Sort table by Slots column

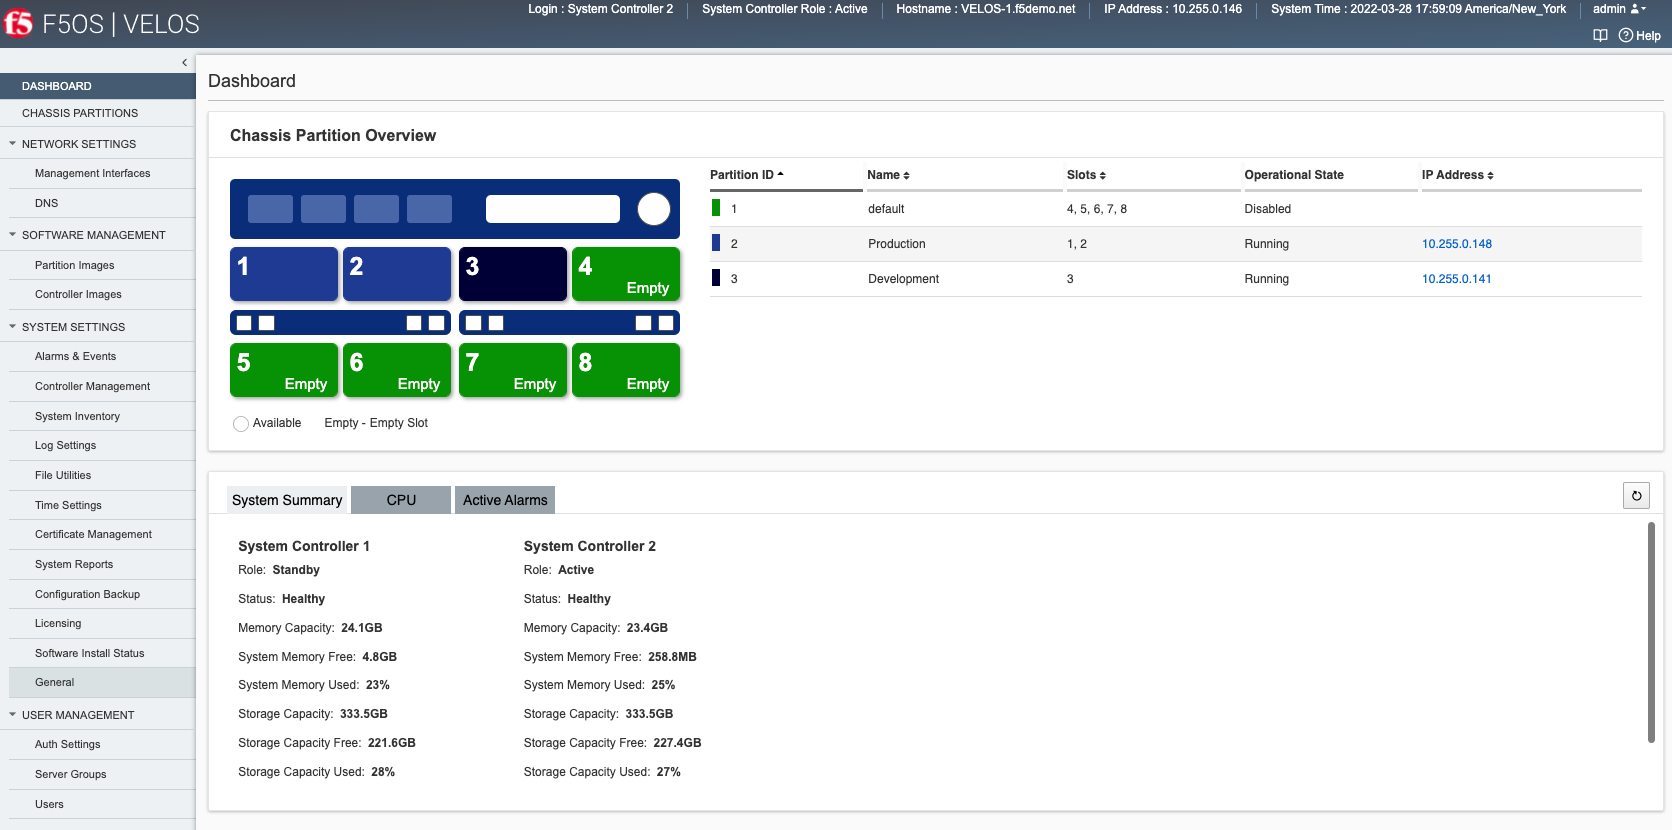[1086, 175]
